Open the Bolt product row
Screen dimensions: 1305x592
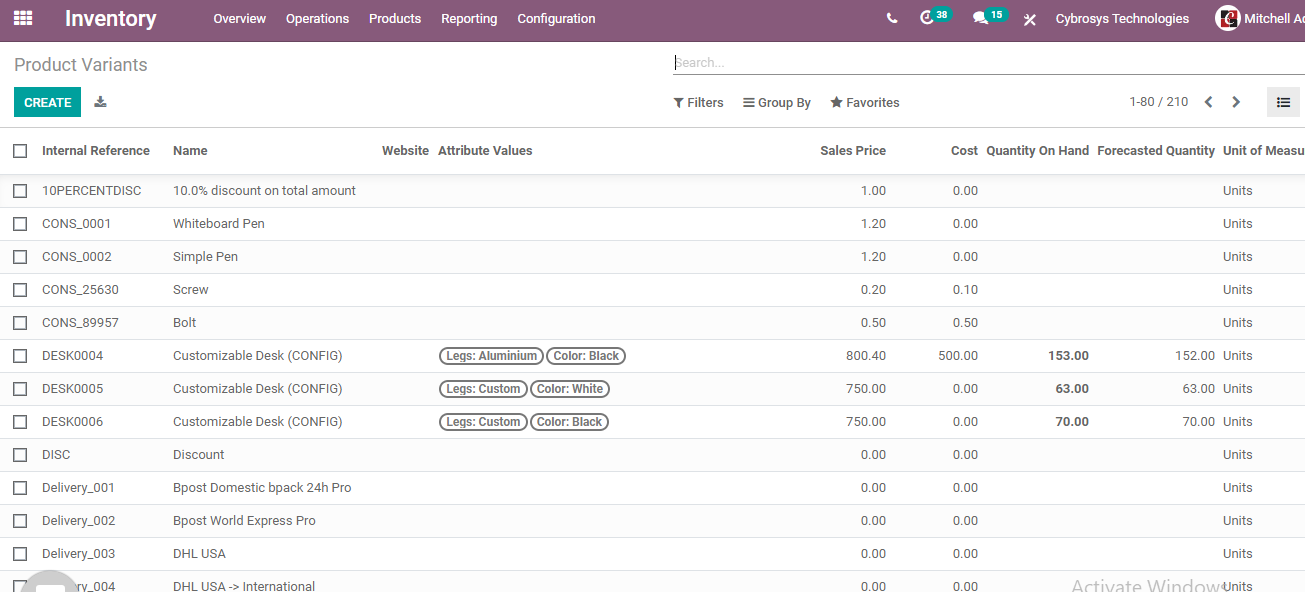tap(652, 323)
